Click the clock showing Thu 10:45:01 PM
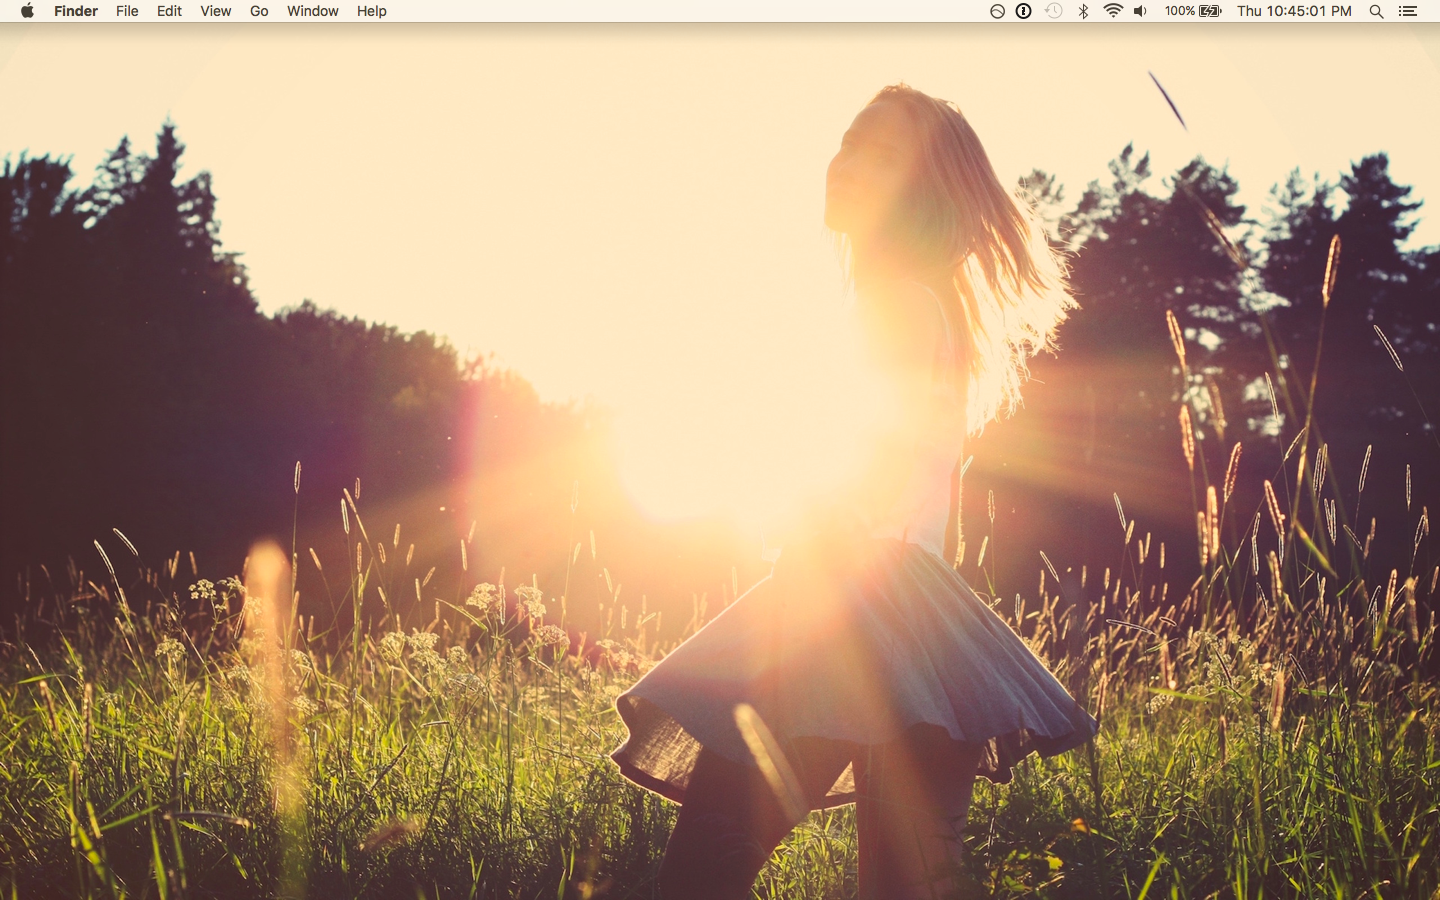 coord(1294,11)
